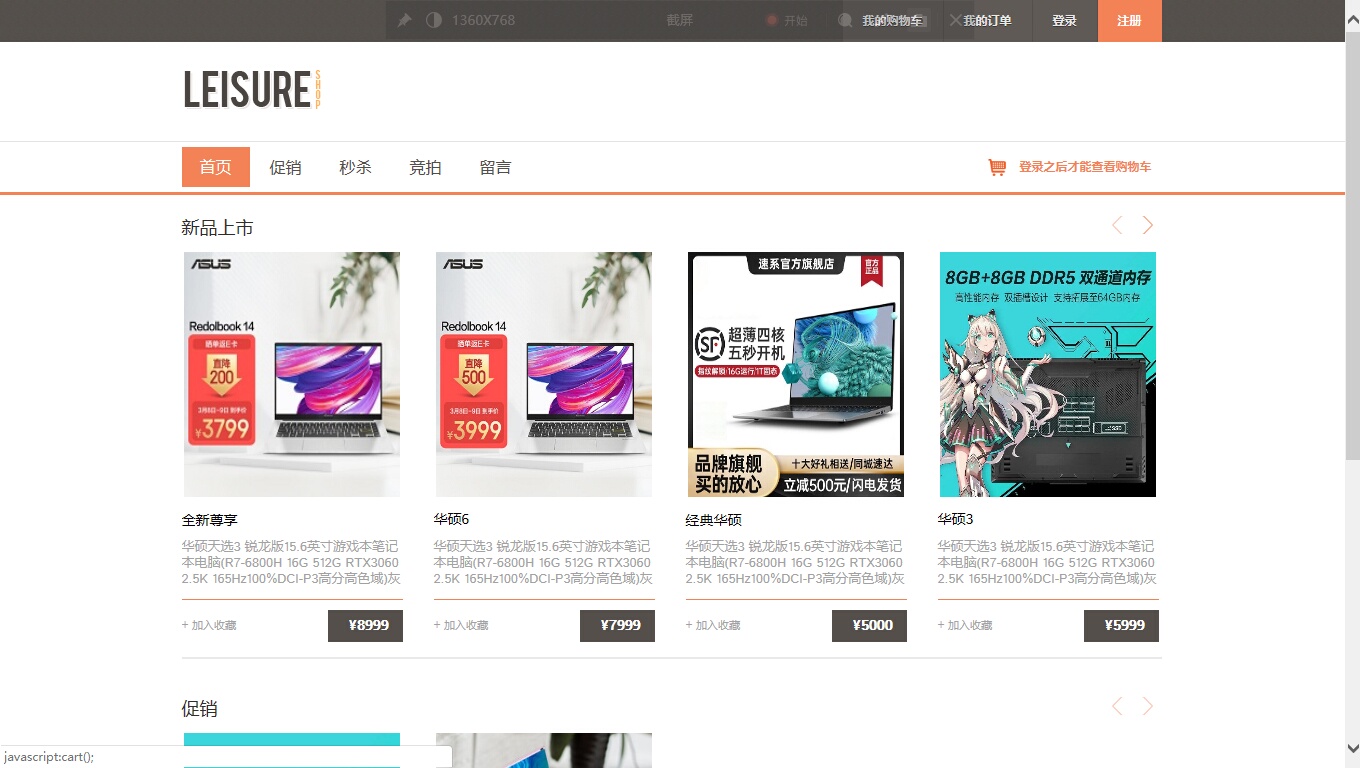Open the 秒杀 flash sale tab
The height and width of the screenshot is (768, 1360).
(x=355, y=167)
